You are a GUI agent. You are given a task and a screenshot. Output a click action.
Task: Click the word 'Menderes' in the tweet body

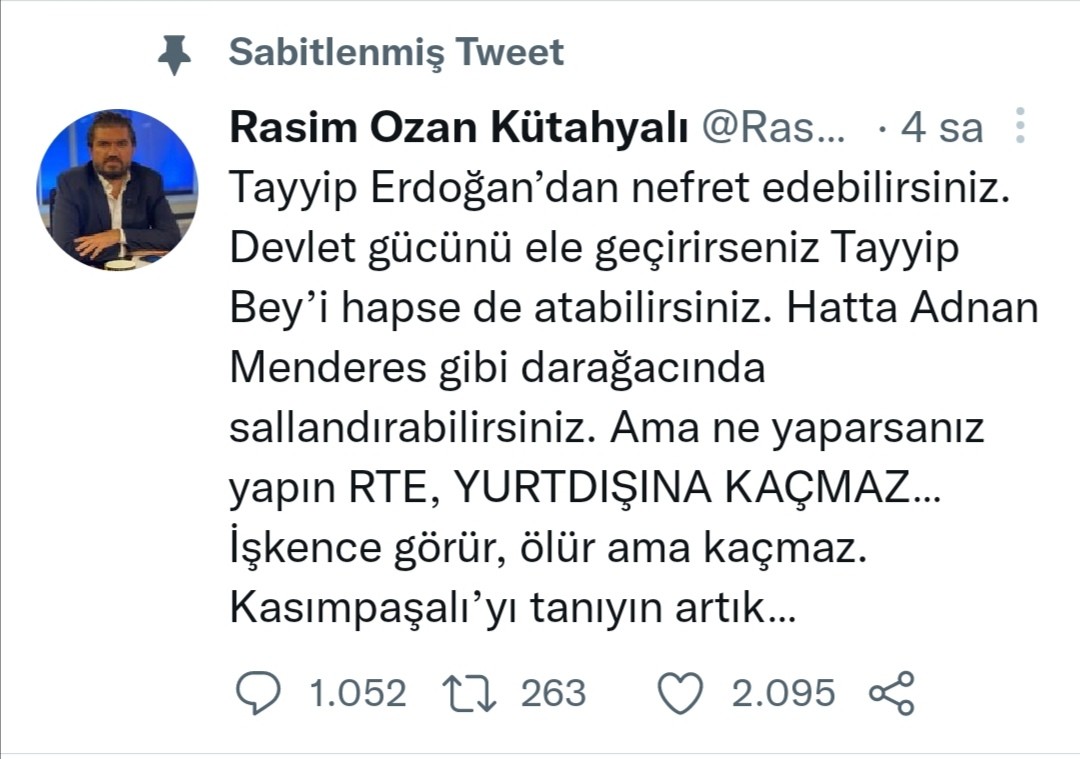318,367
